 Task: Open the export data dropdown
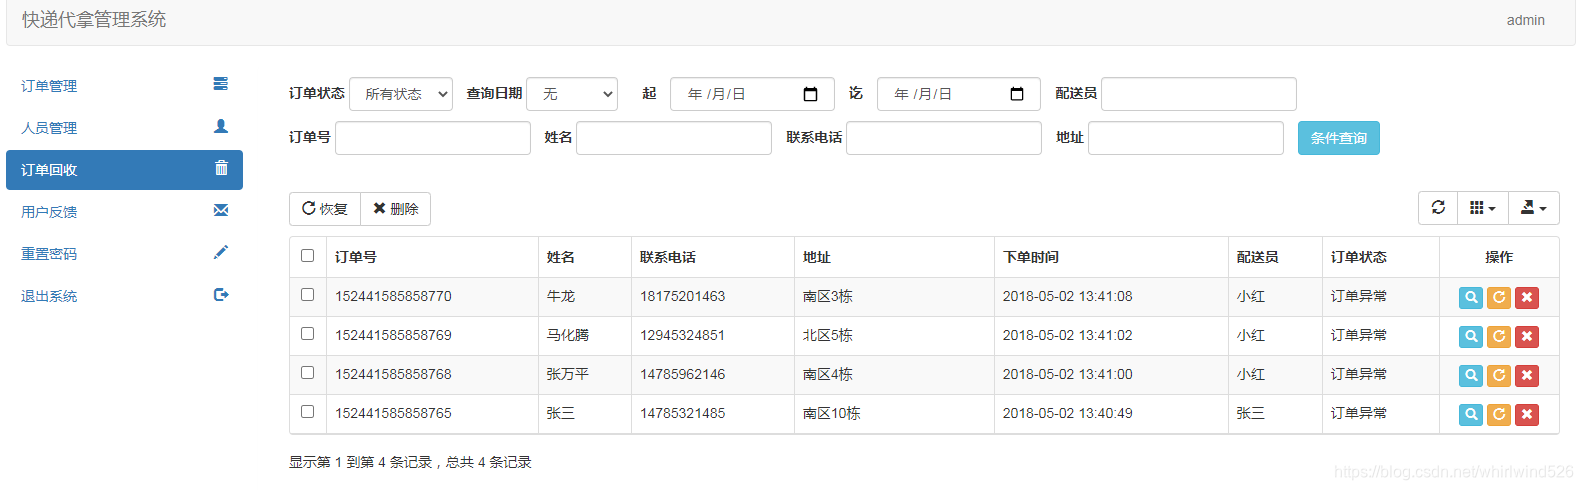(x=1534, y=208)
